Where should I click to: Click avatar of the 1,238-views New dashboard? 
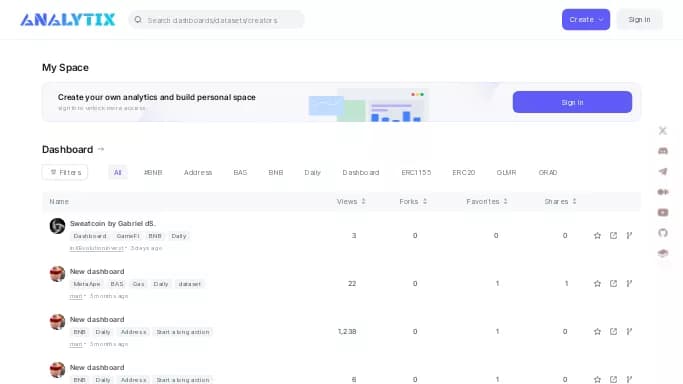point(57,322)
